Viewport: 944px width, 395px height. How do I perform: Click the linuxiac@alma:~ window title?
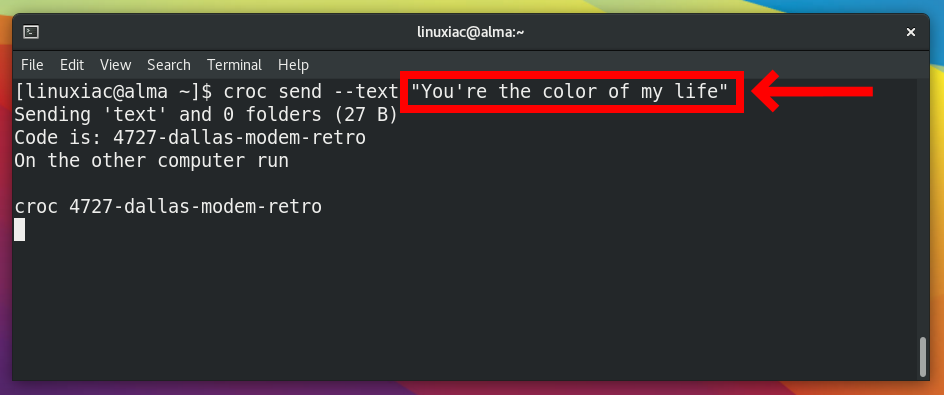[471, 32]
